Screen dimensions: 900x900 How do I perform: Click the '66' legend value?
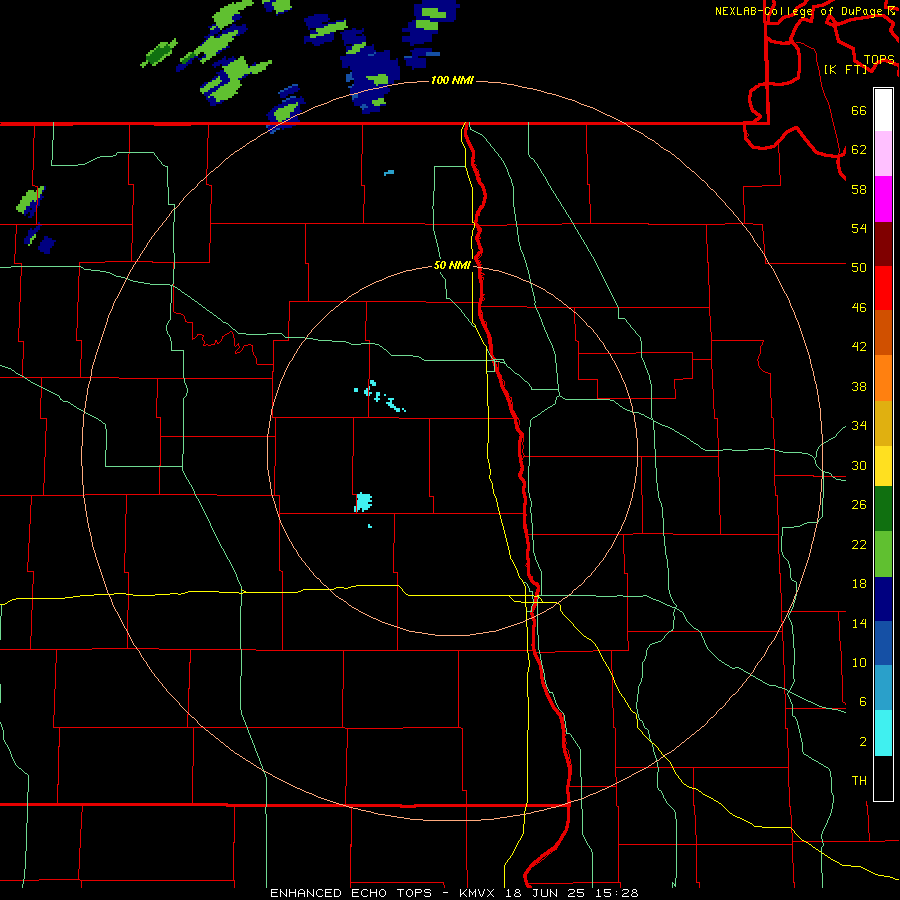[859, 111]
